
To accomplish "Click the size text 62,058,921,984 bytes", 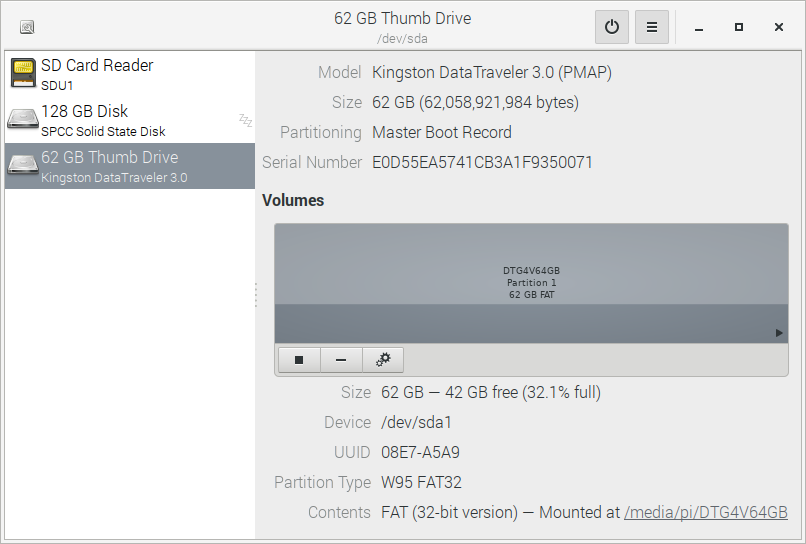I will coord(501,103).
